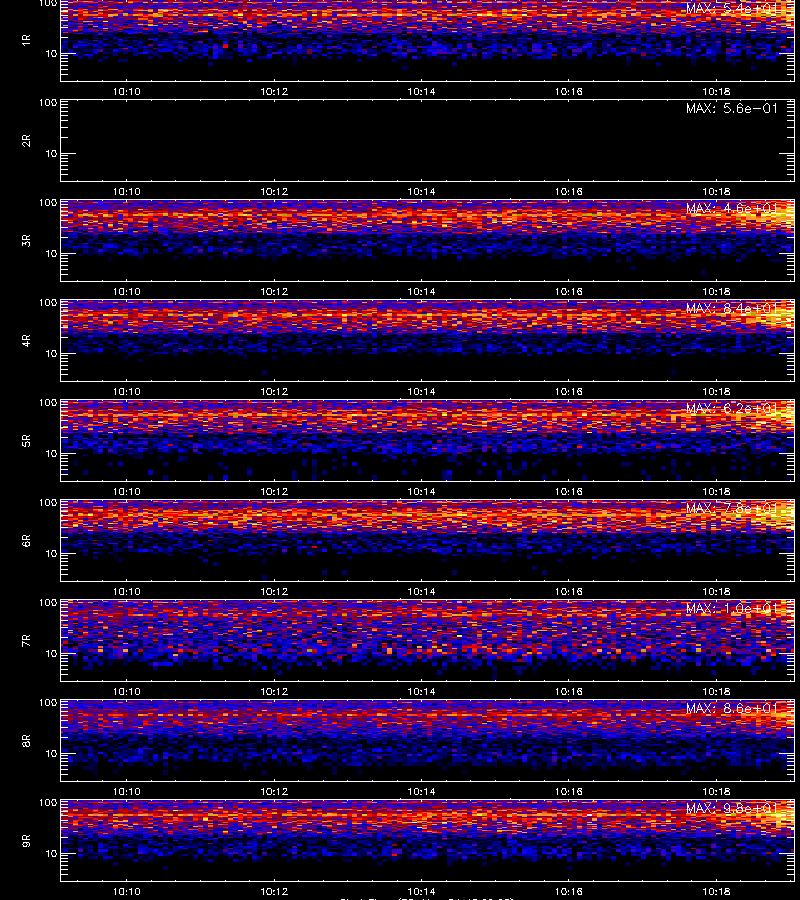Screen dimensions: 800x900
Task: Click the 1R panel axis label
Action: pyautogui.click(x=26, y=41)
